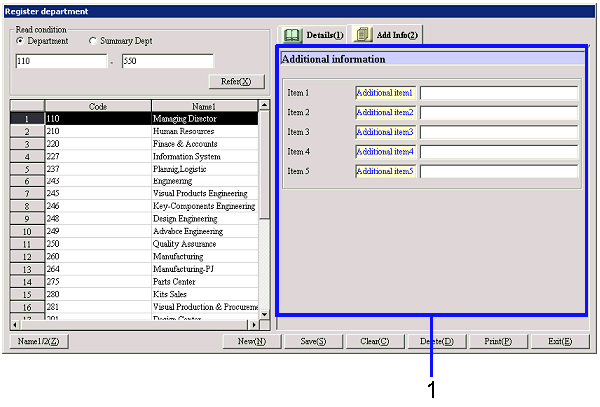Select the Department radio button

[21, 41]
